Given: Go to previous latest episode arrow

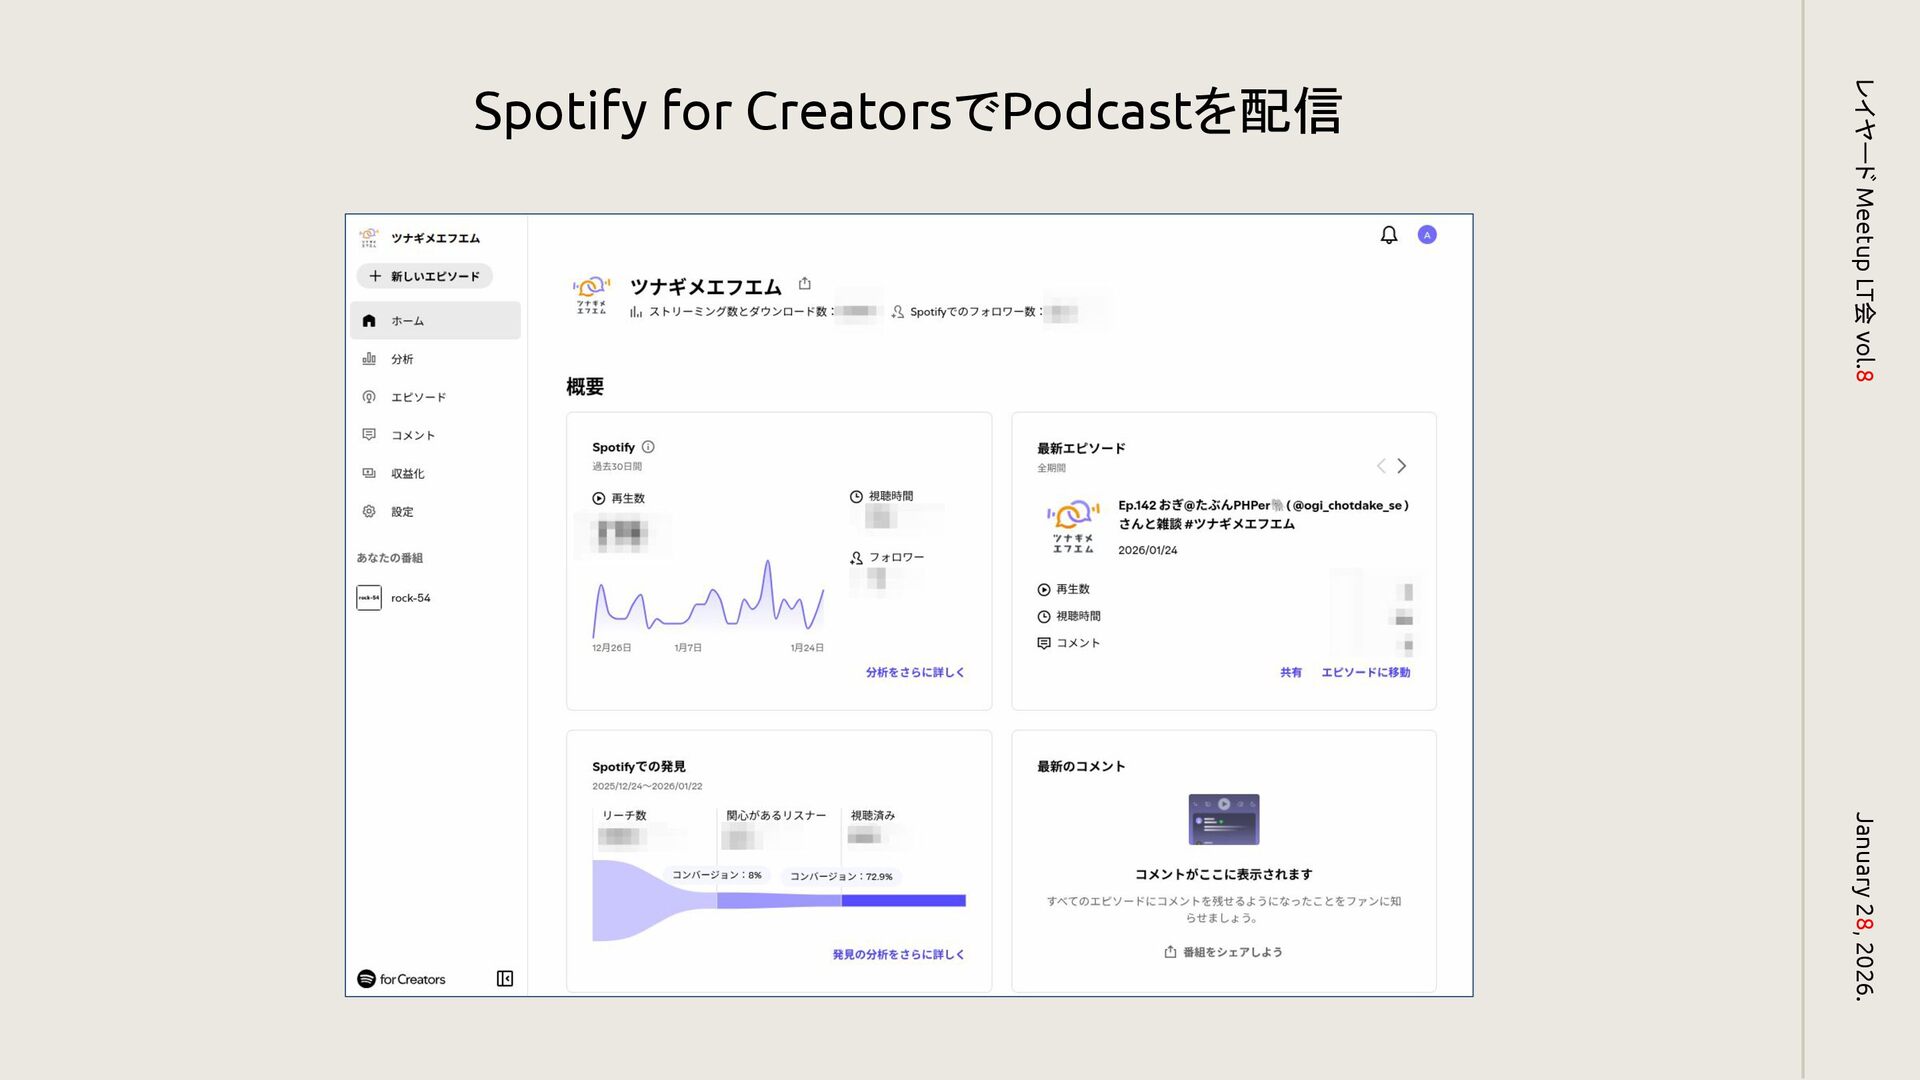Looking at the screenshot, I should [x=1381, y=466].
